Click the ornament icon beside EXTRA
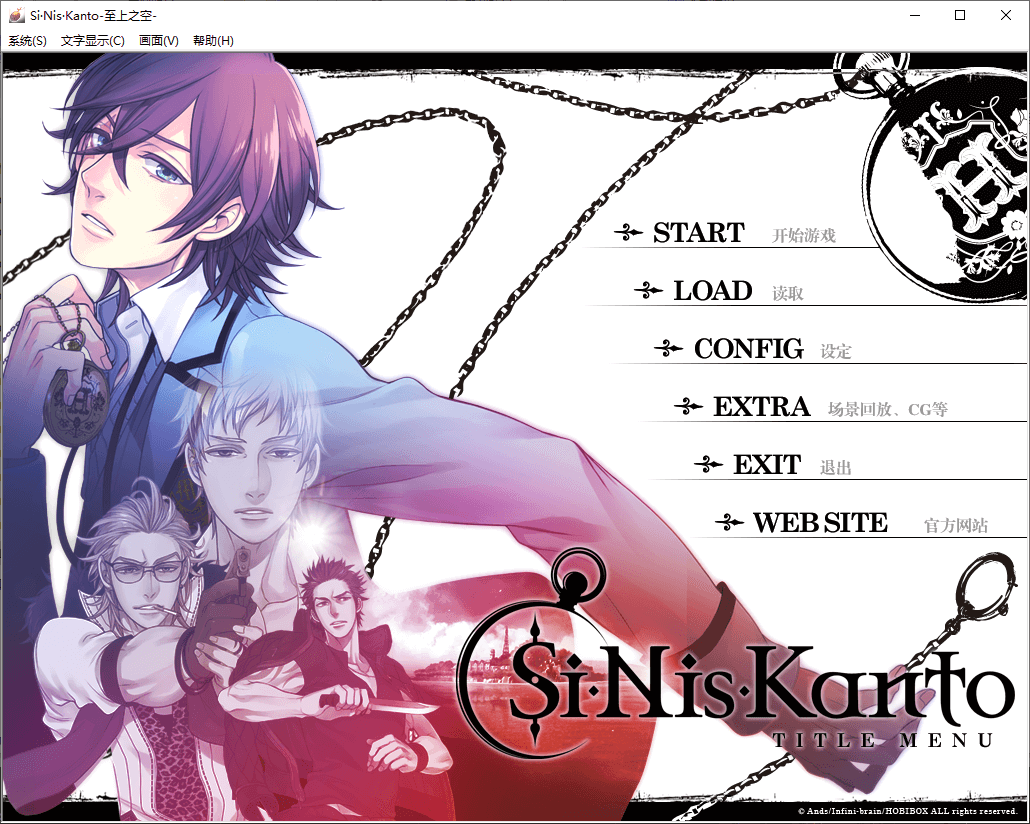This screenshot has height=824, width=1030. tap(688, 407)
